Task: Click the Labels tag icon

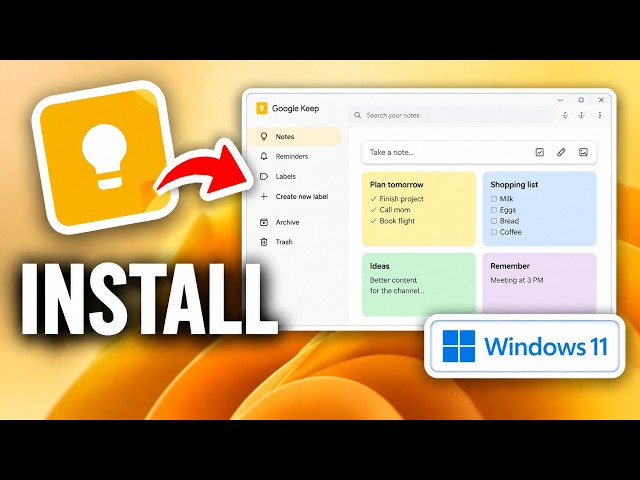Action: click(264, 176)
